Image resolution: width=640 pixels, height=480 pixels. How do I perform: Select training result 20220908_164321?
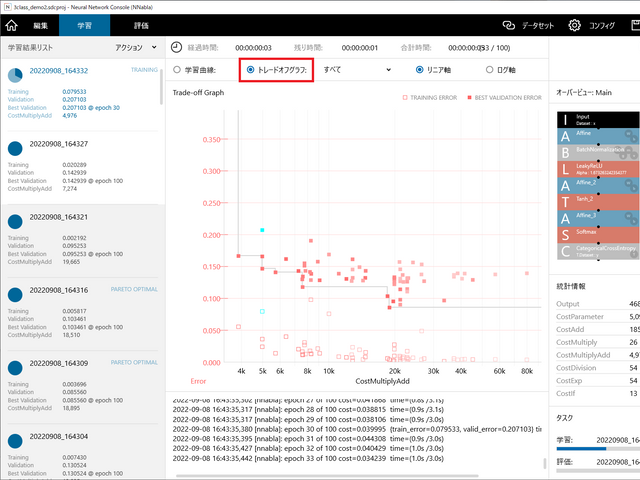click(x=58, y=216)
